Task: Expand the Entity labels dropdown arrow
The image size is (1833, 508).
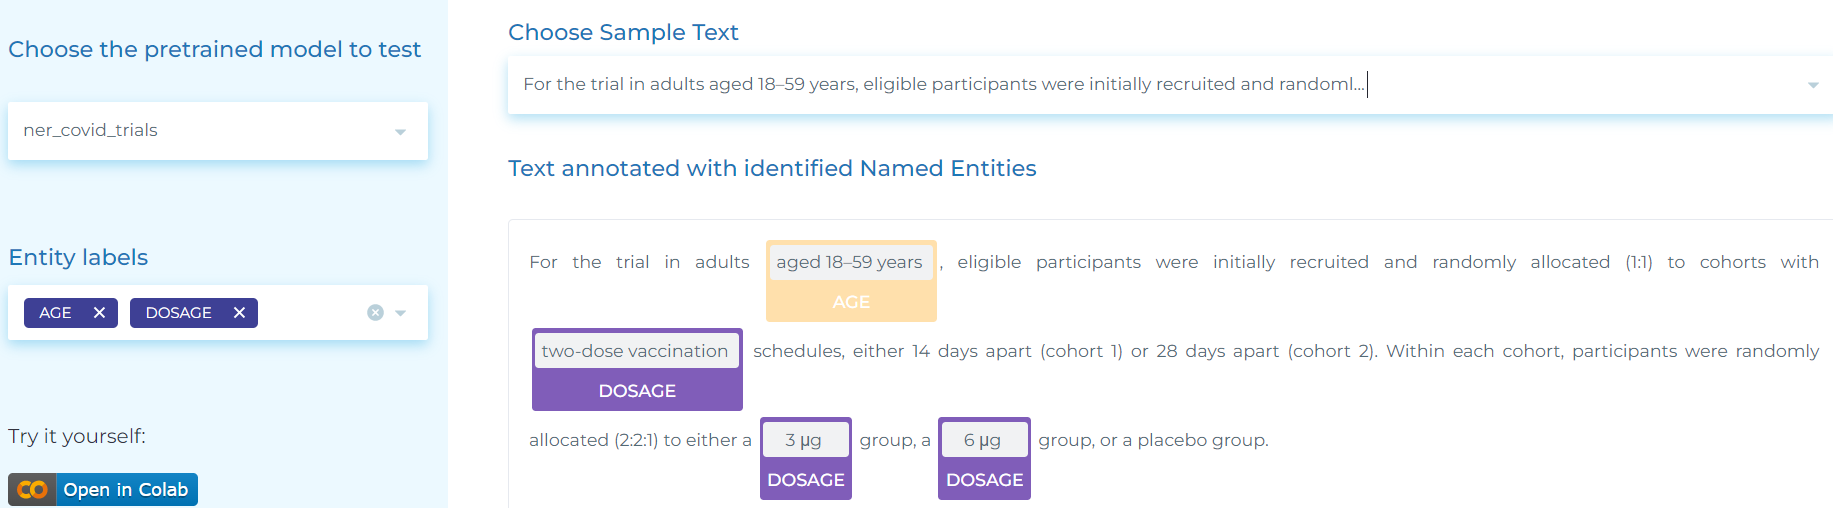Action: click(401, 313)
